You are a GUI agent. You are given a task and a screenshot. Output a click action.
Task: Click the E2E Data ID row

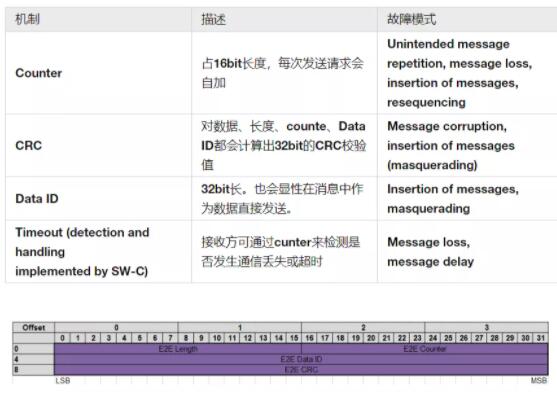(301, 359)
